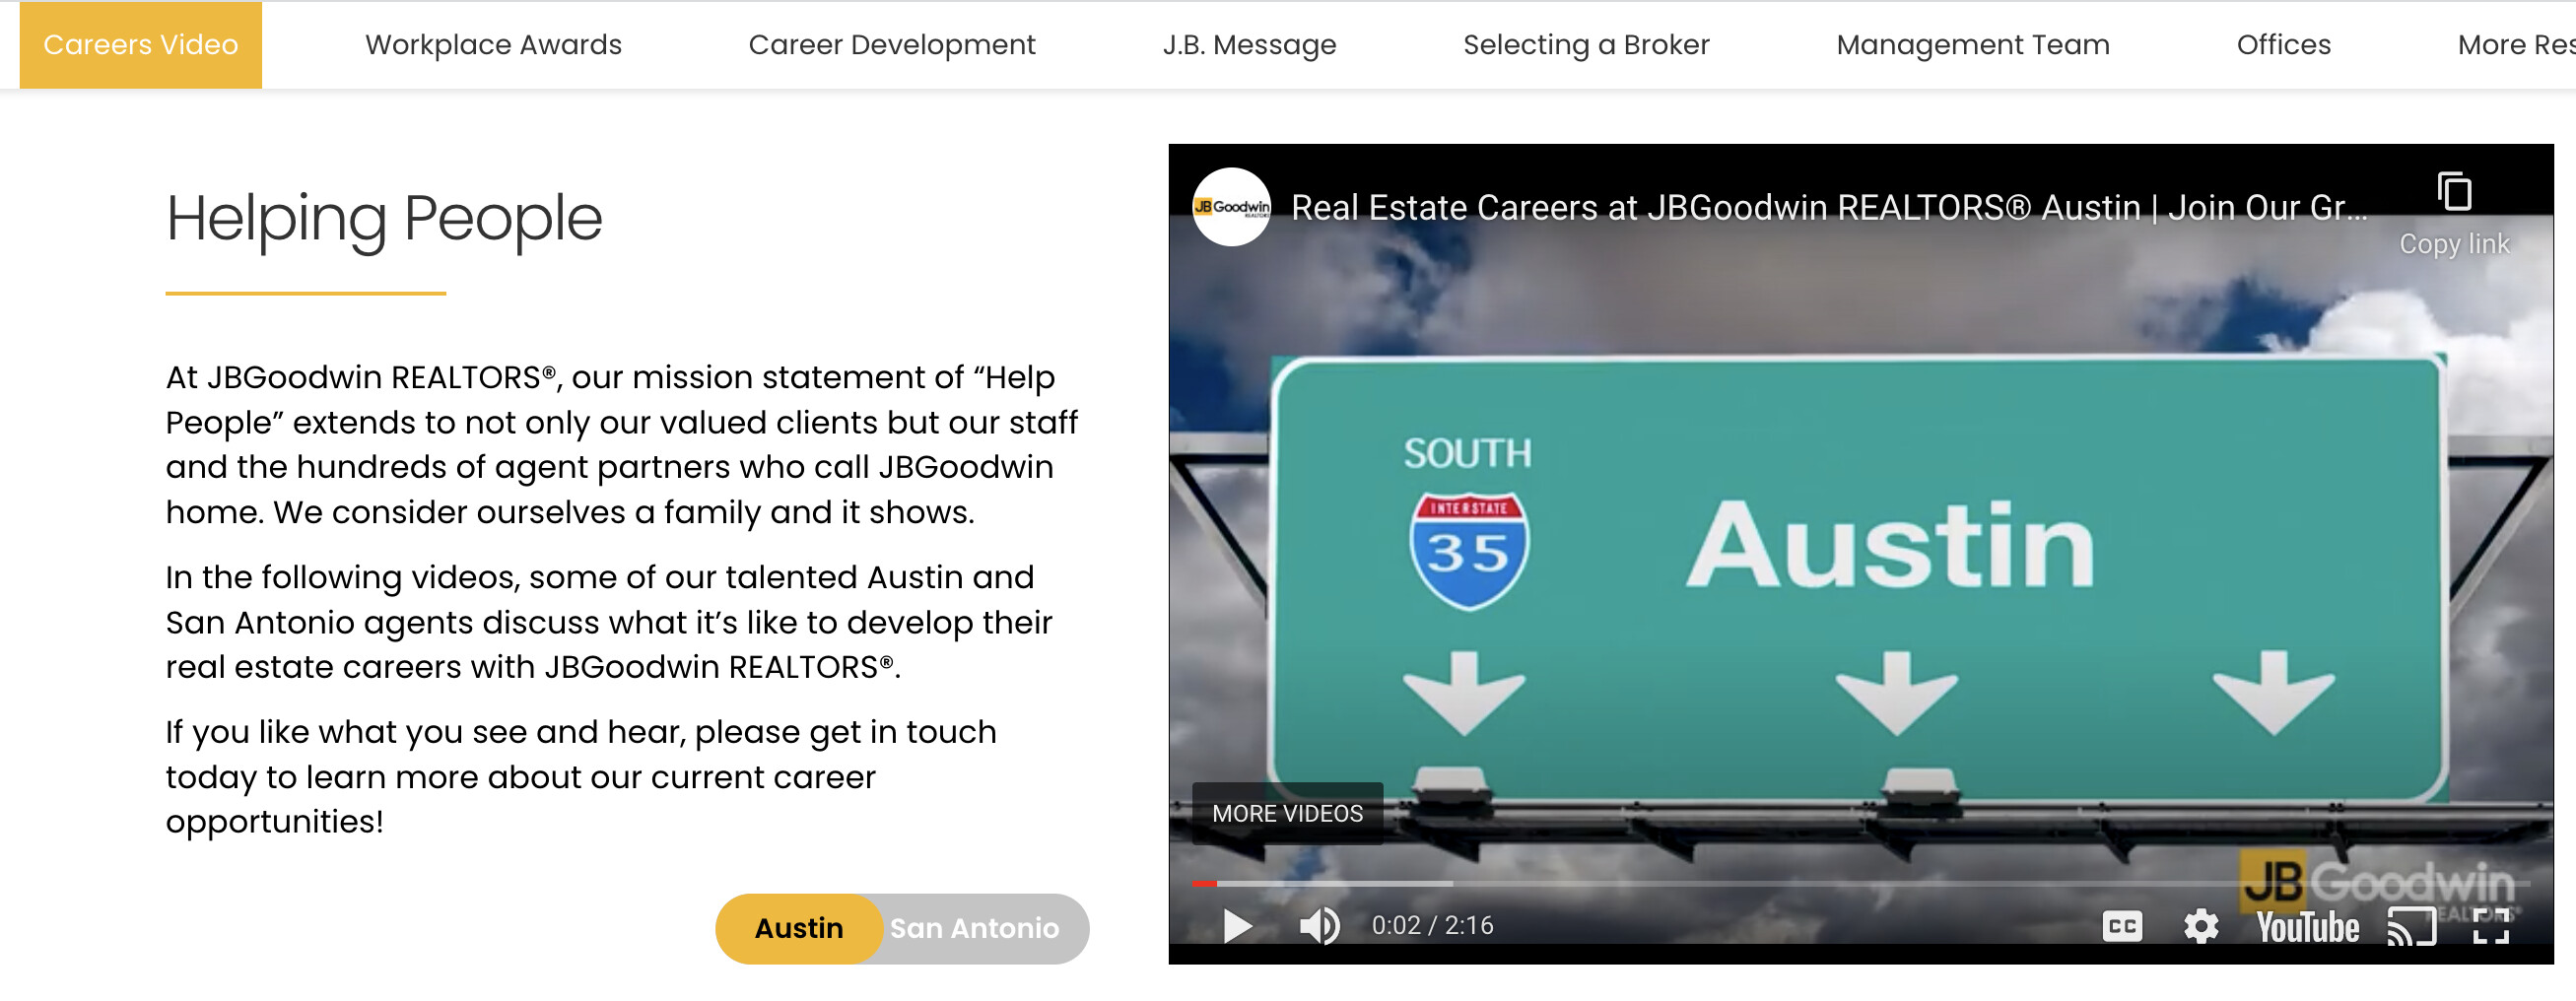Cast video to another device
The width and height of the screenshot is (2576, 1001).
pyautogui.click(x=2412, y=926)
